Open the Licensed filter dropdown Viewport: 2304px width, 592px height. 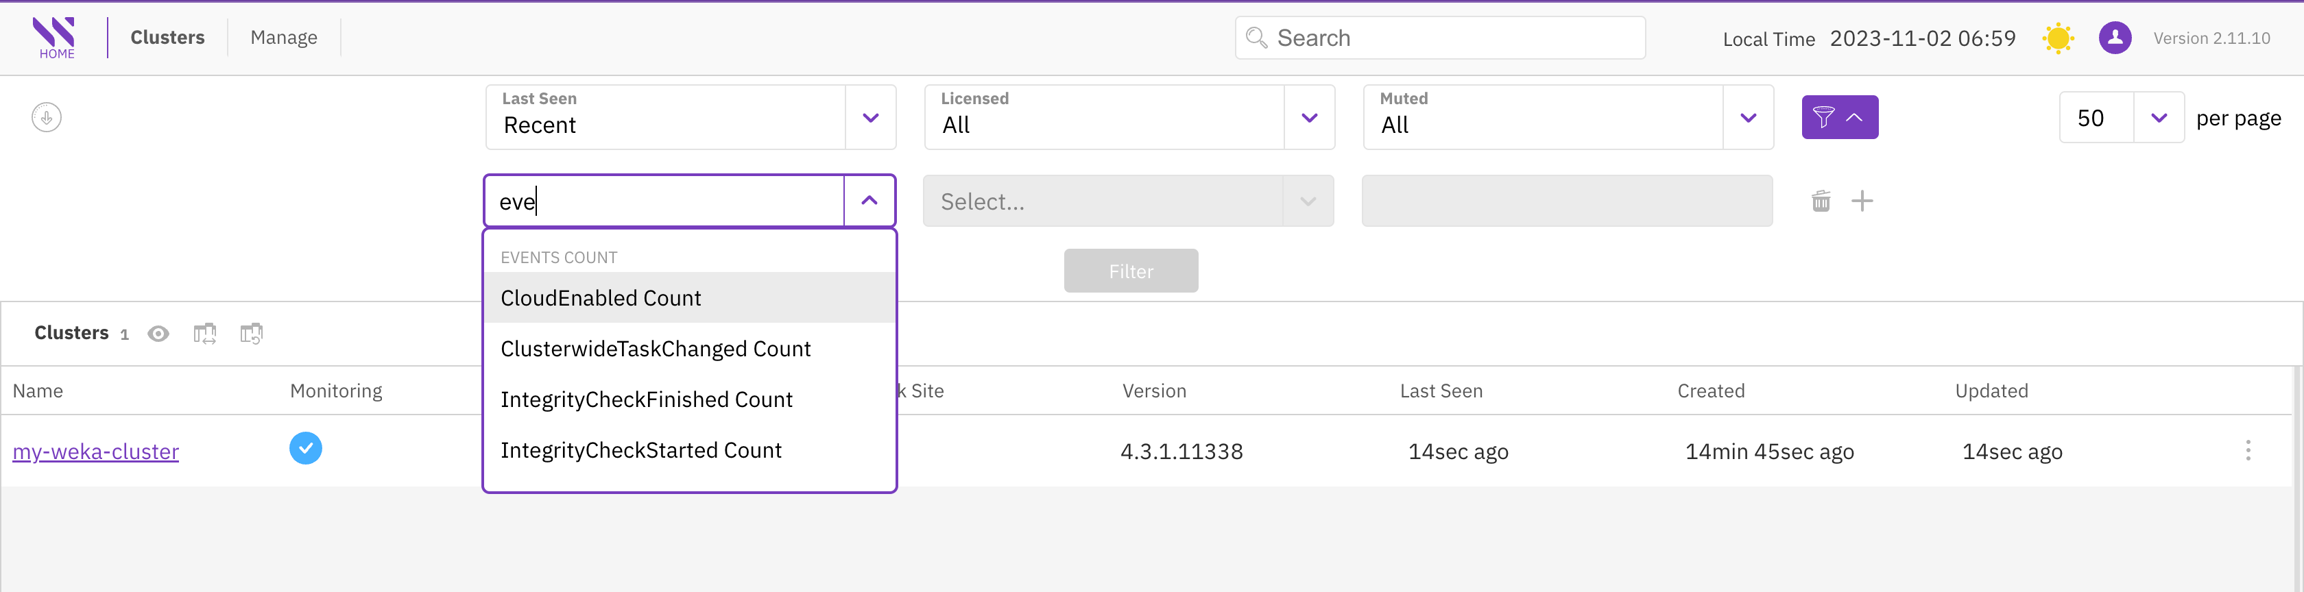(x=1309, y=118)
